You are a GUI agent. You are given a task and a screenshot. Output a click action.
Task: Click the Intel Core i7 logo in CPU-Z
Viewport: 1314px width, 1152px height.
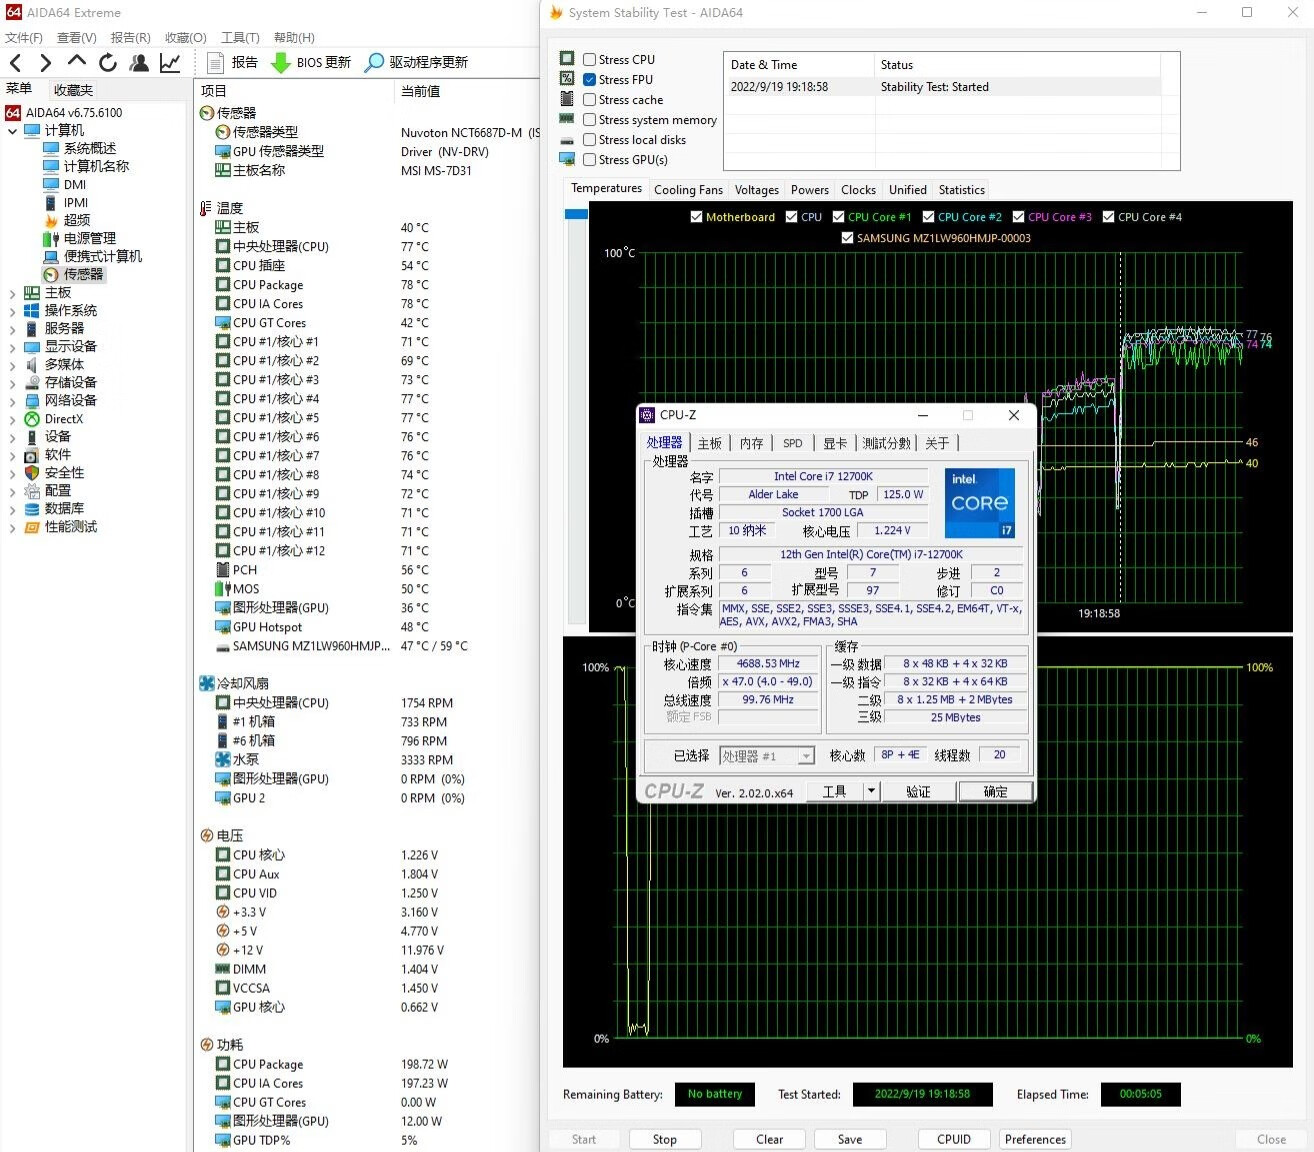tap(980, 503)
